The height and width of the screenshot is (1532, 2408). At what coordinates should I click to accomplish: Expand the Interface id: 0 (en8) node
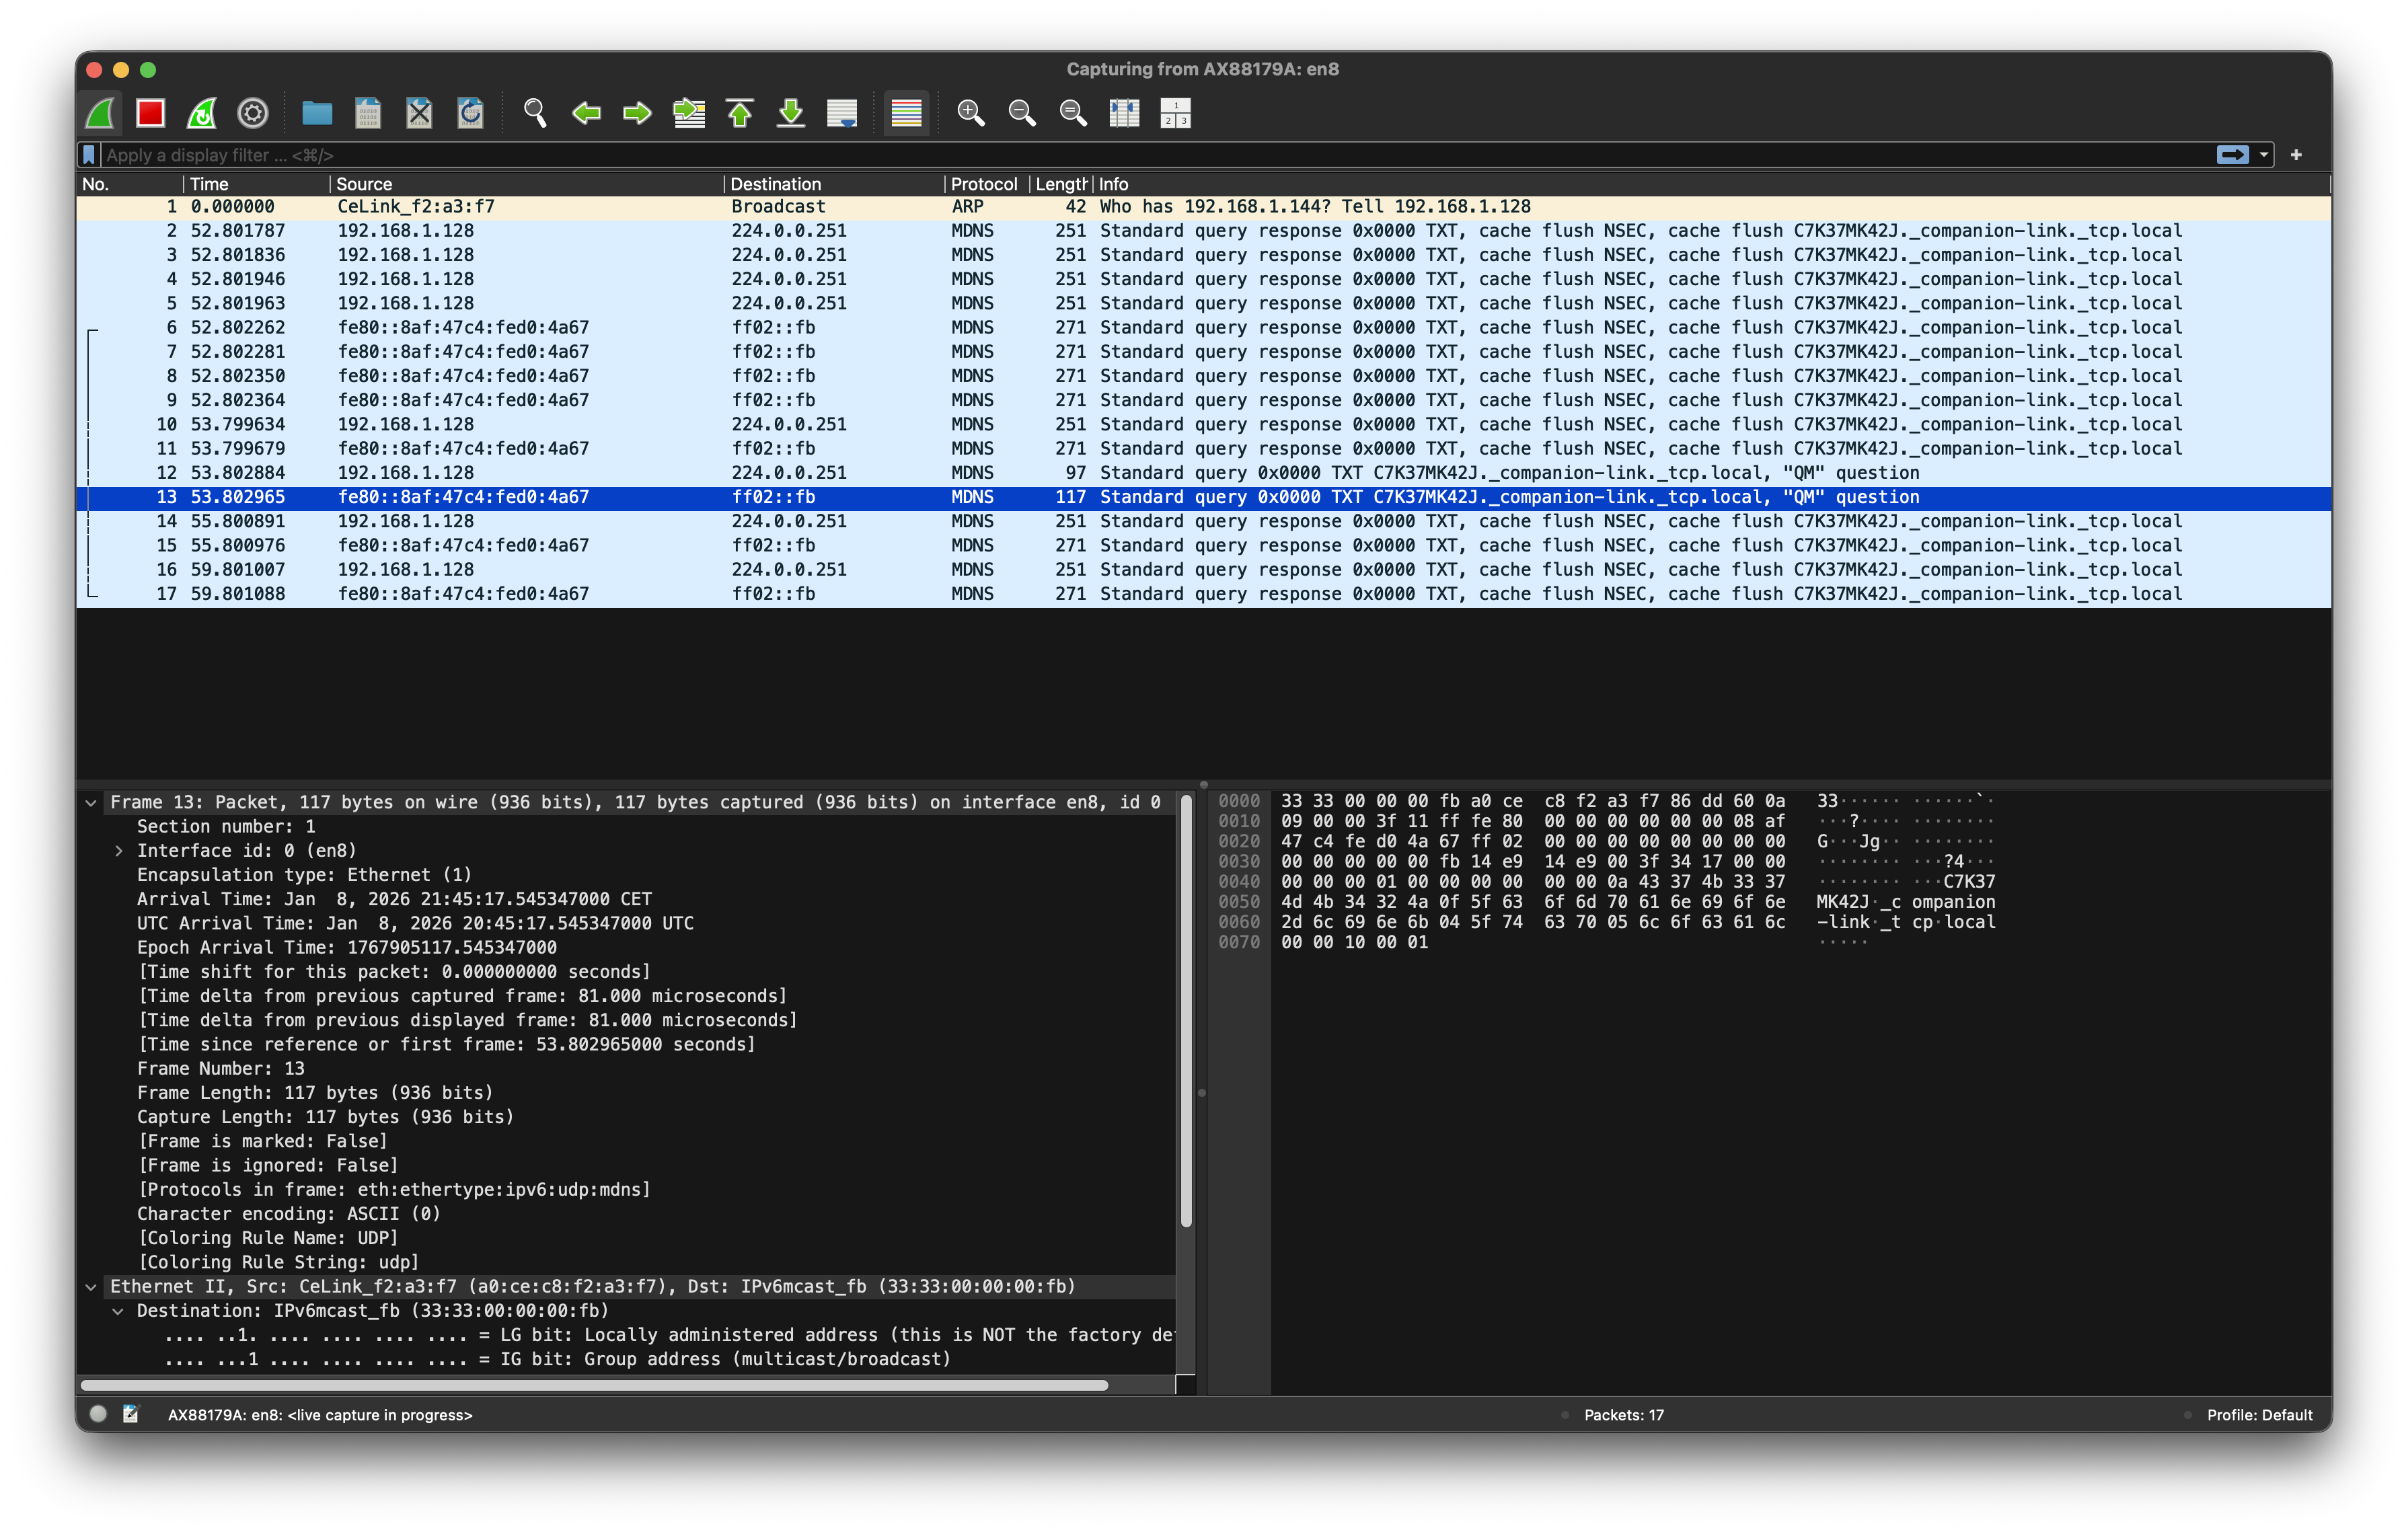(x=119, y=851)
